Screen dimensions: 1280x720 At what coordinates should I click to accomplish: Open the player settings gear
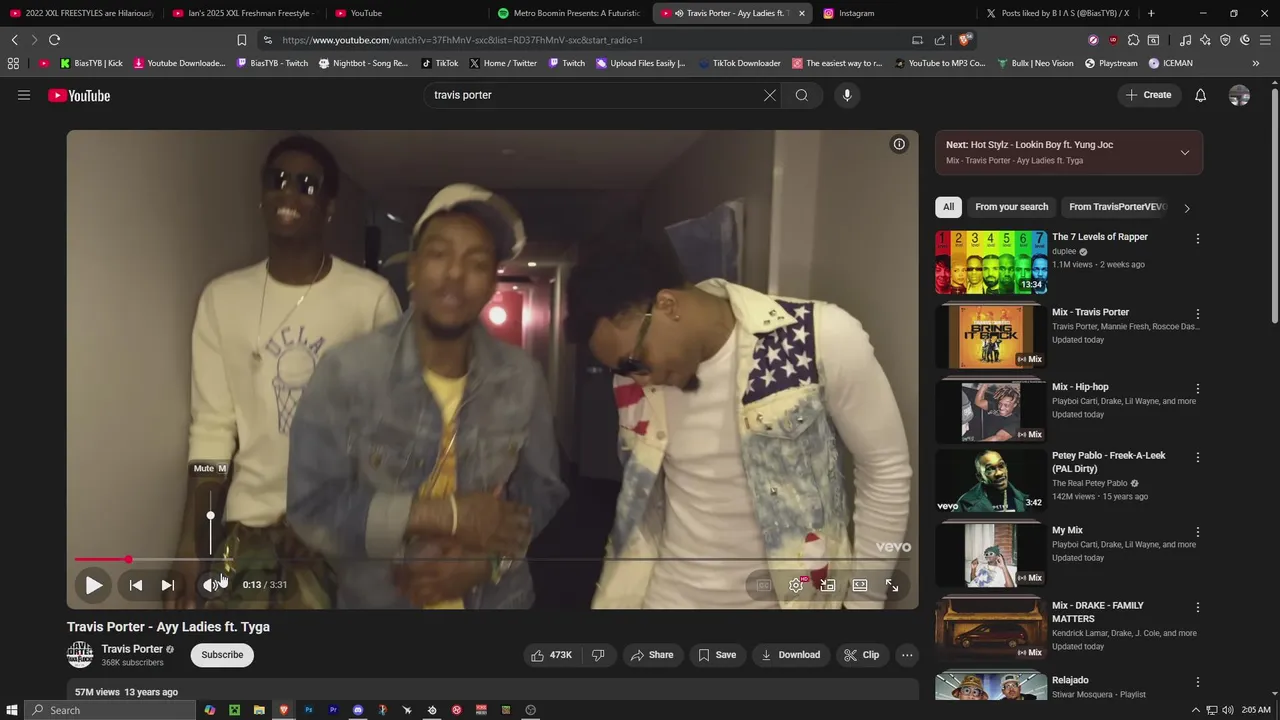click(796, 585)
